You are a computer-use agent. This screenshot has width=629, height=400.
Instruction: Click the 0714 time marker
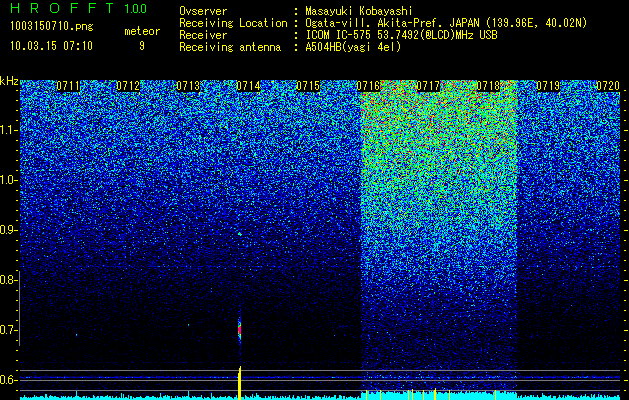pyautogui.click(x=248, y=86)
